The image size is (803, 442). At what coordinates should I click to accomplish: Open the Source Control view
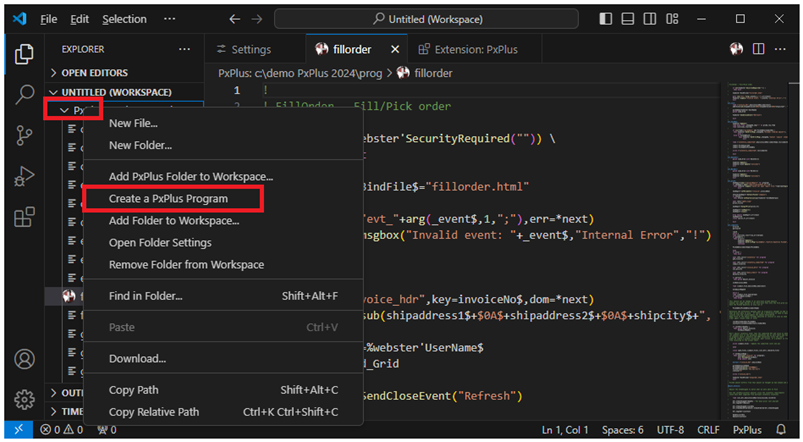[25, 136]
